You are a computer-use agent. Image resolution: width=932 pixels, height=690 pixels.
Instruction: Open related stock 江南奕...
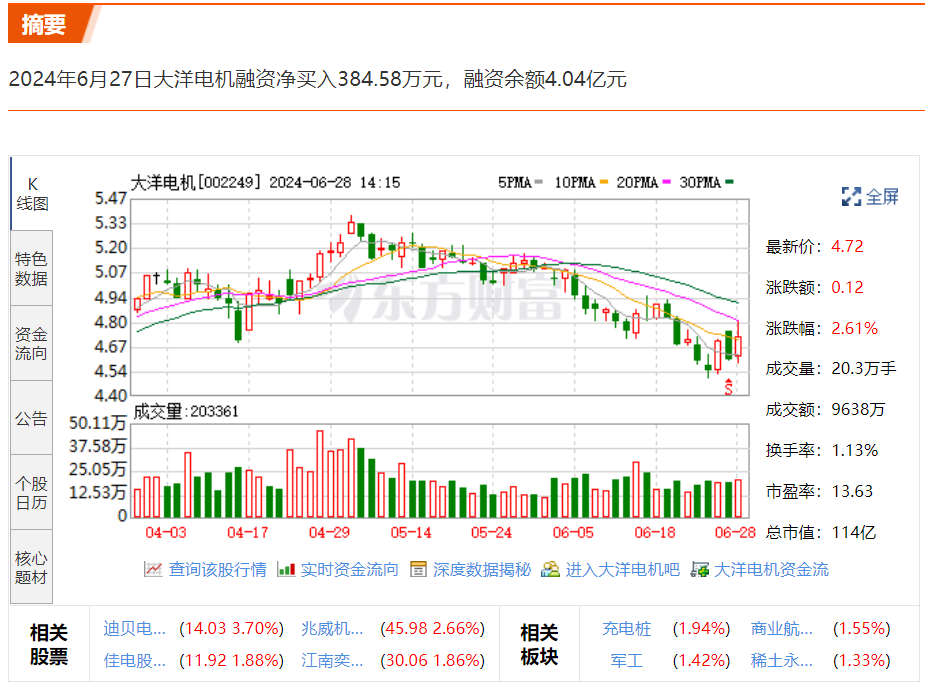coord(332,660)
